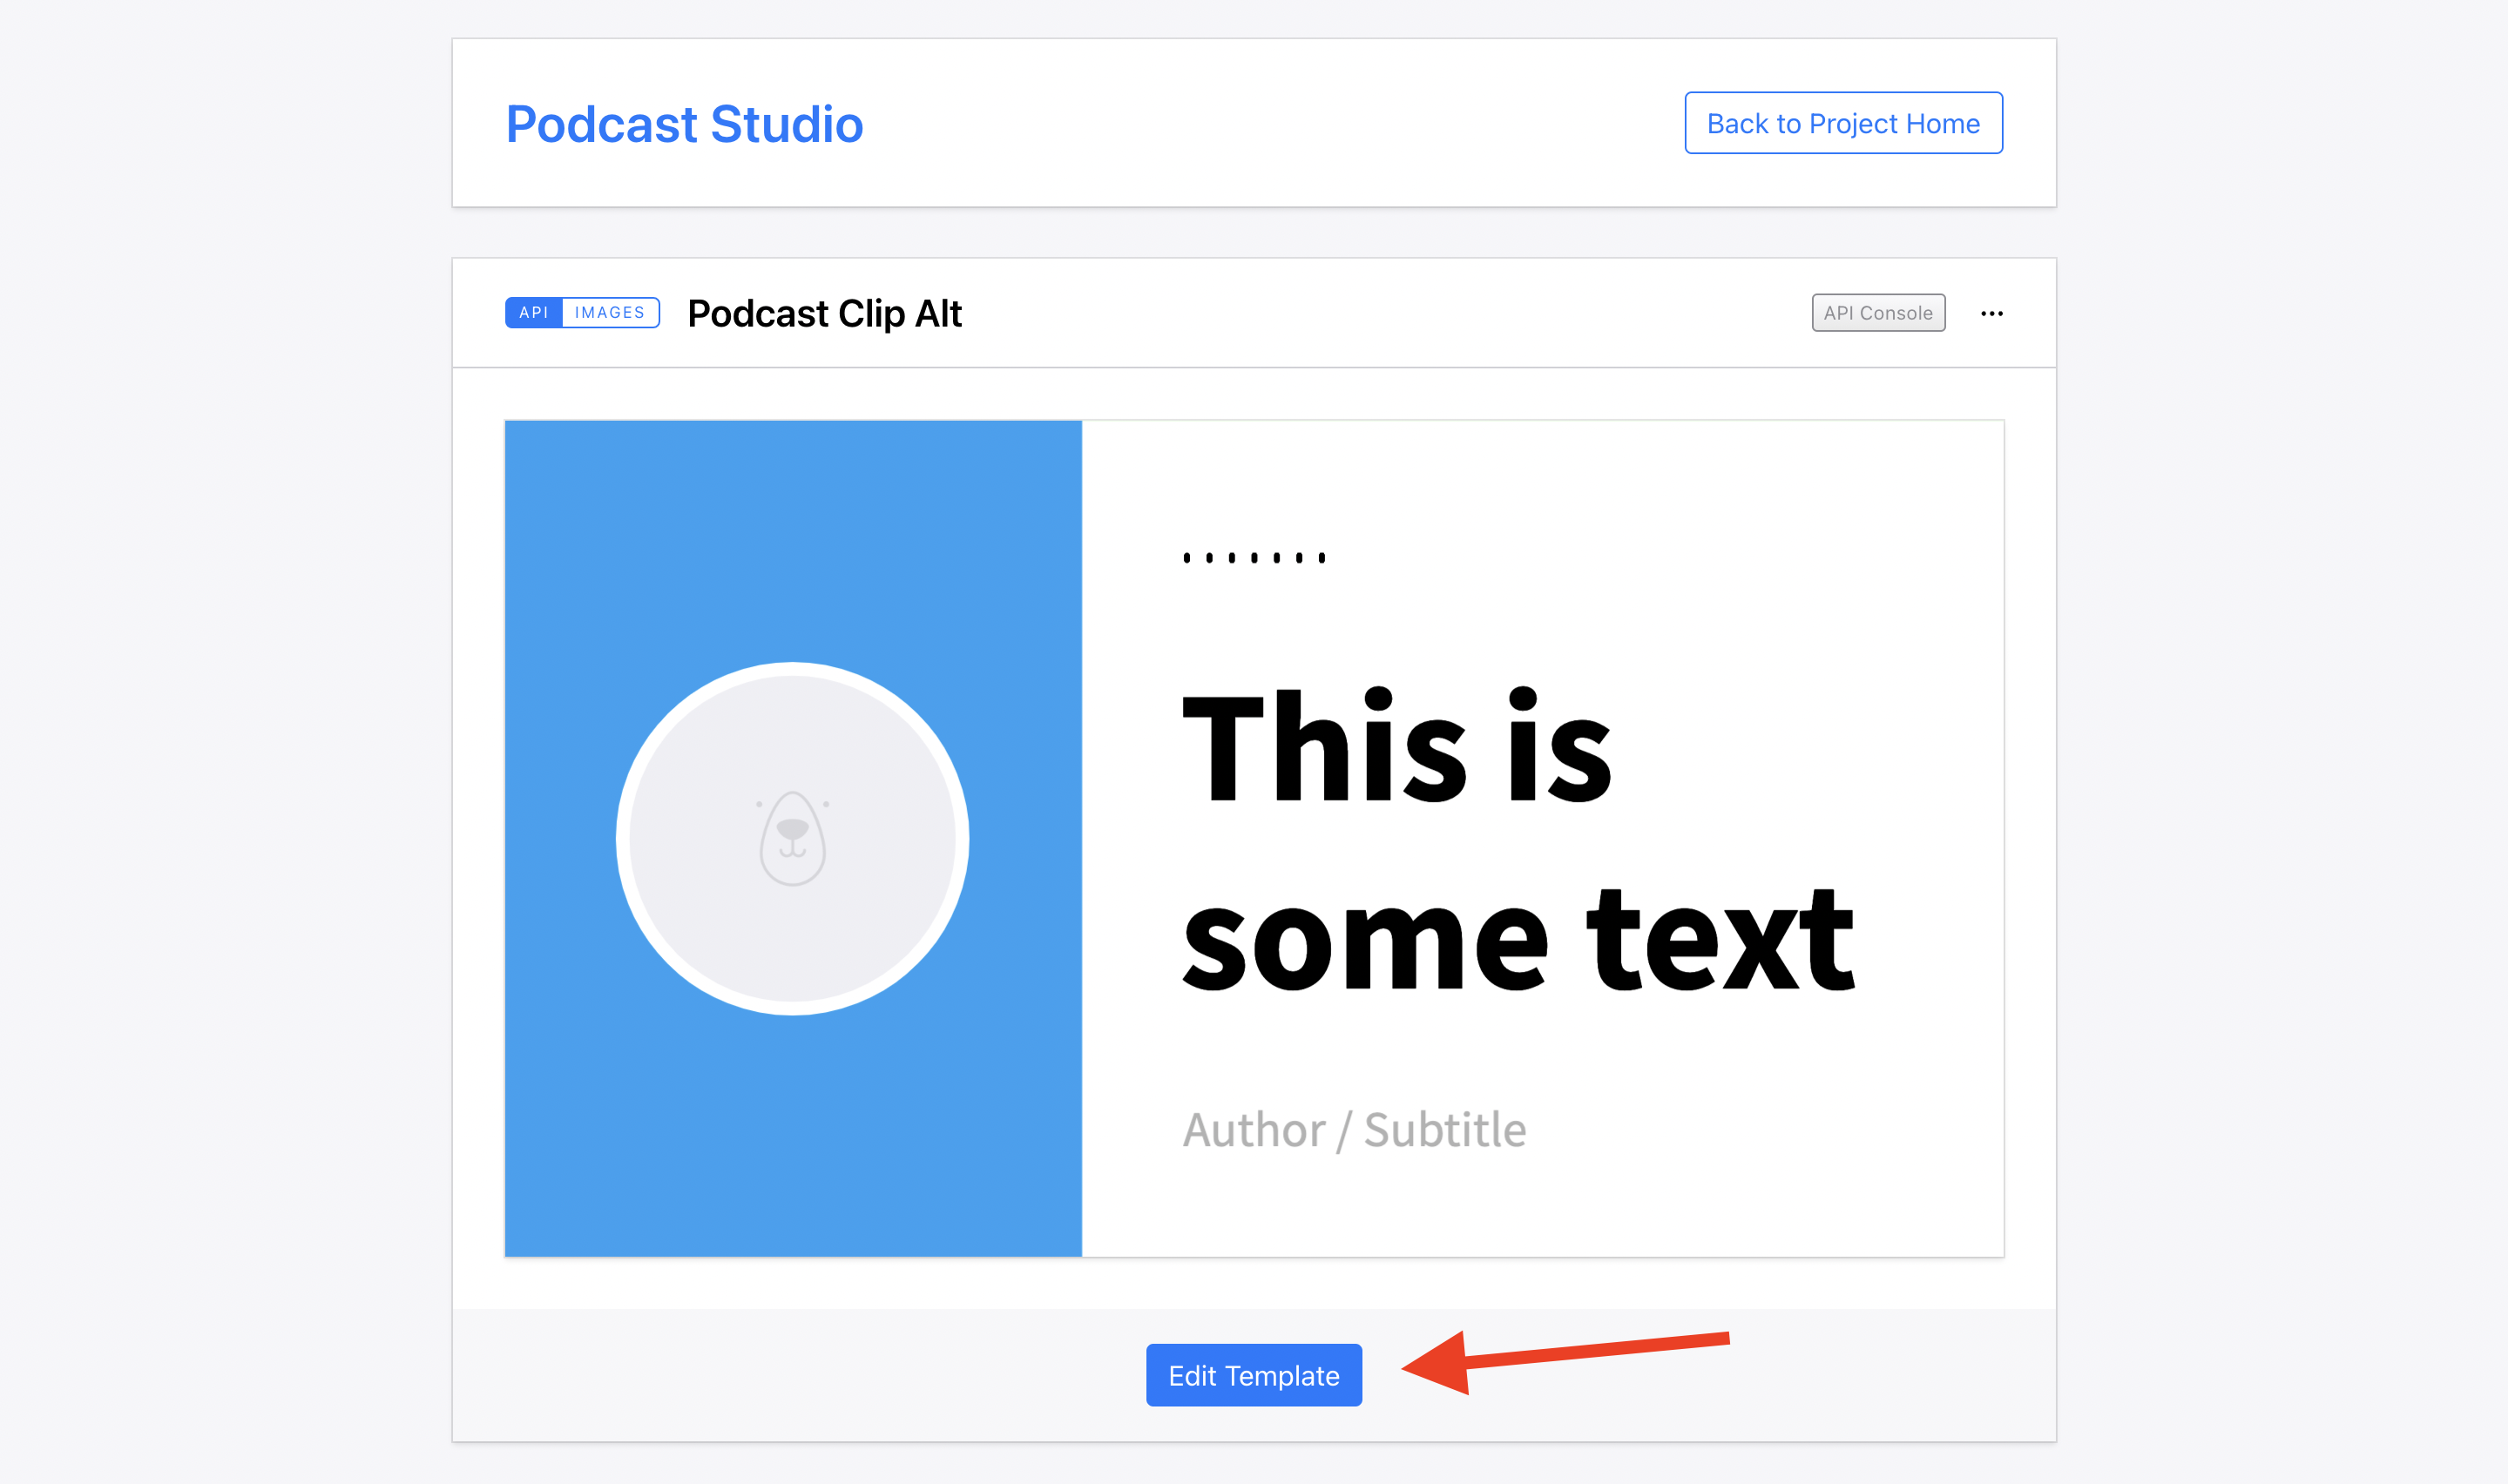Click the slash between Author and Subtitle
Image resolution: width=2508 pixels, height=1484 pixels.
(1343, 1132)
